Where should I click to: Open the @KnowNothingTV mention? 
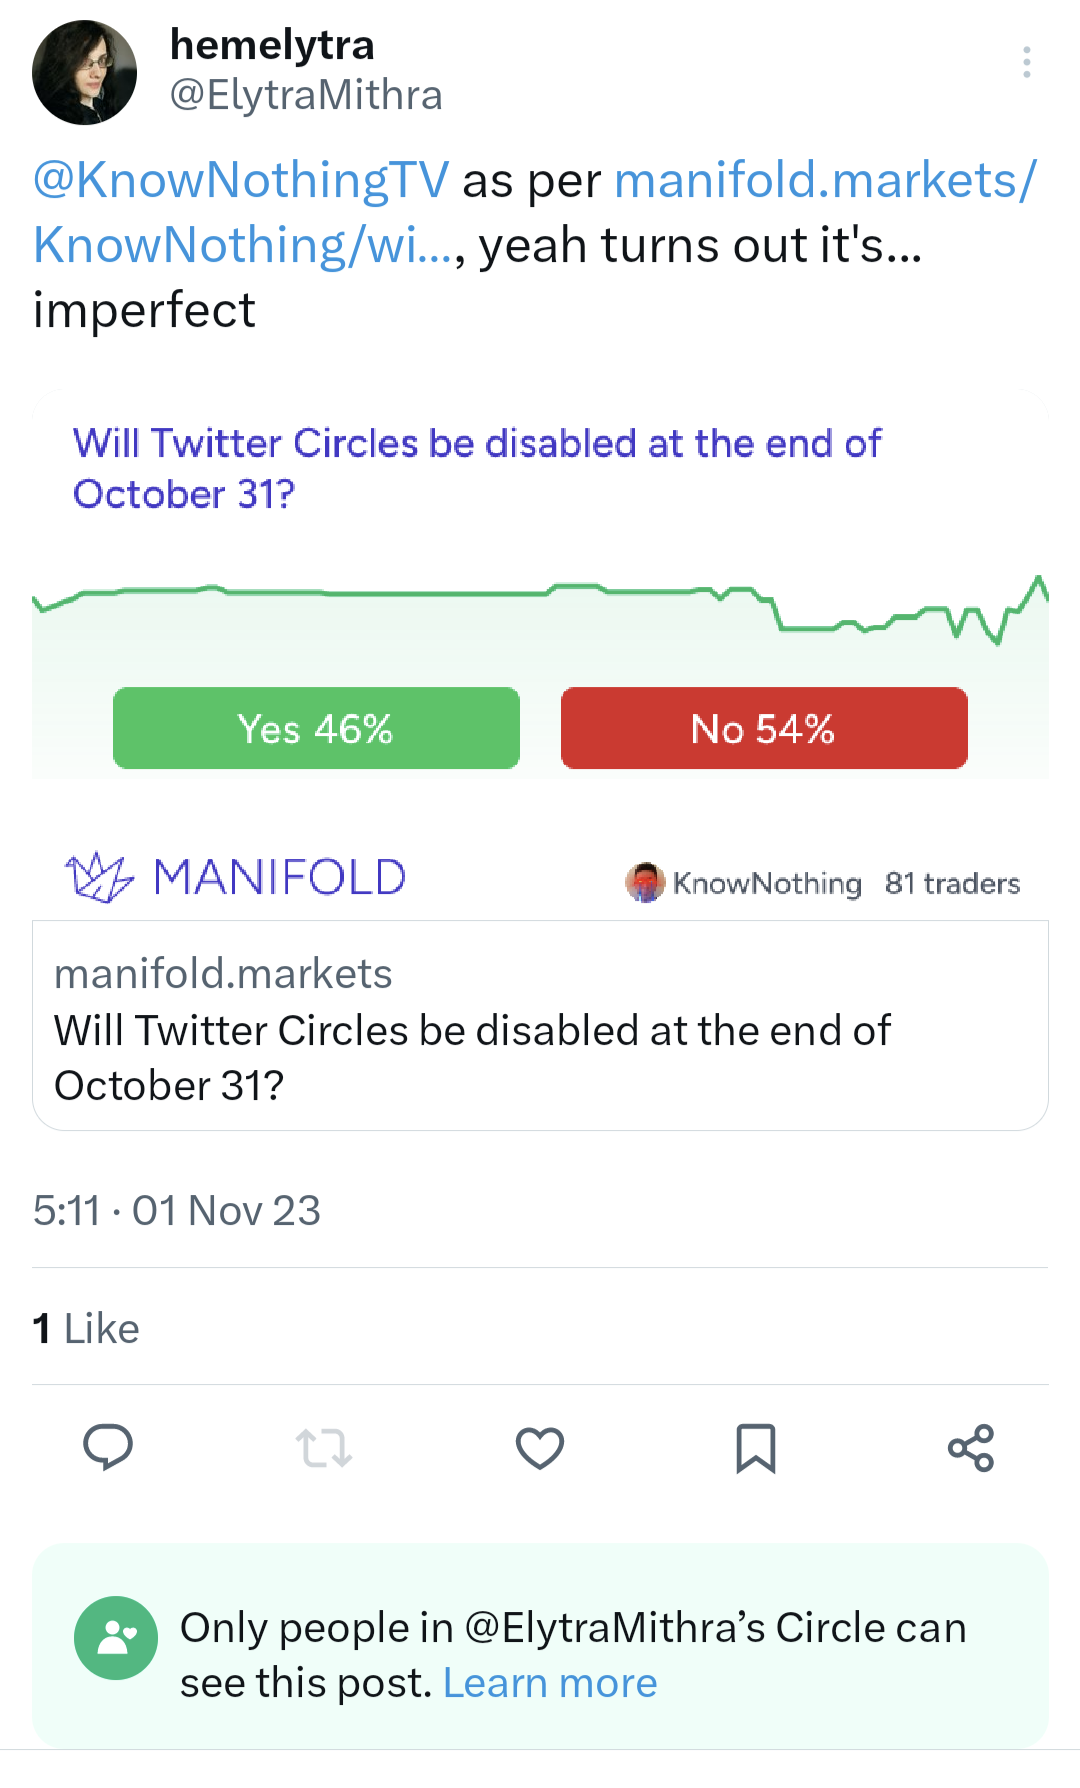(241, 180)
